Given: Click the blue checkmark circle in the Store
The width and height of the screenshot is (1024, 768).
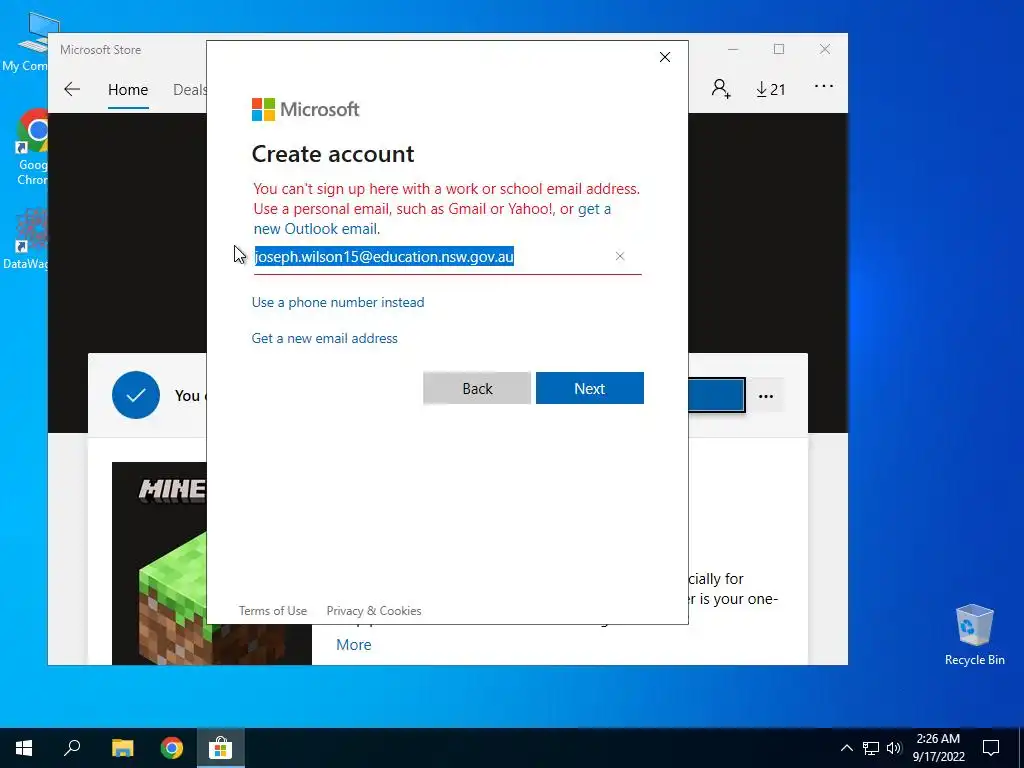Looking at the screenshot, I should (136, 395).
